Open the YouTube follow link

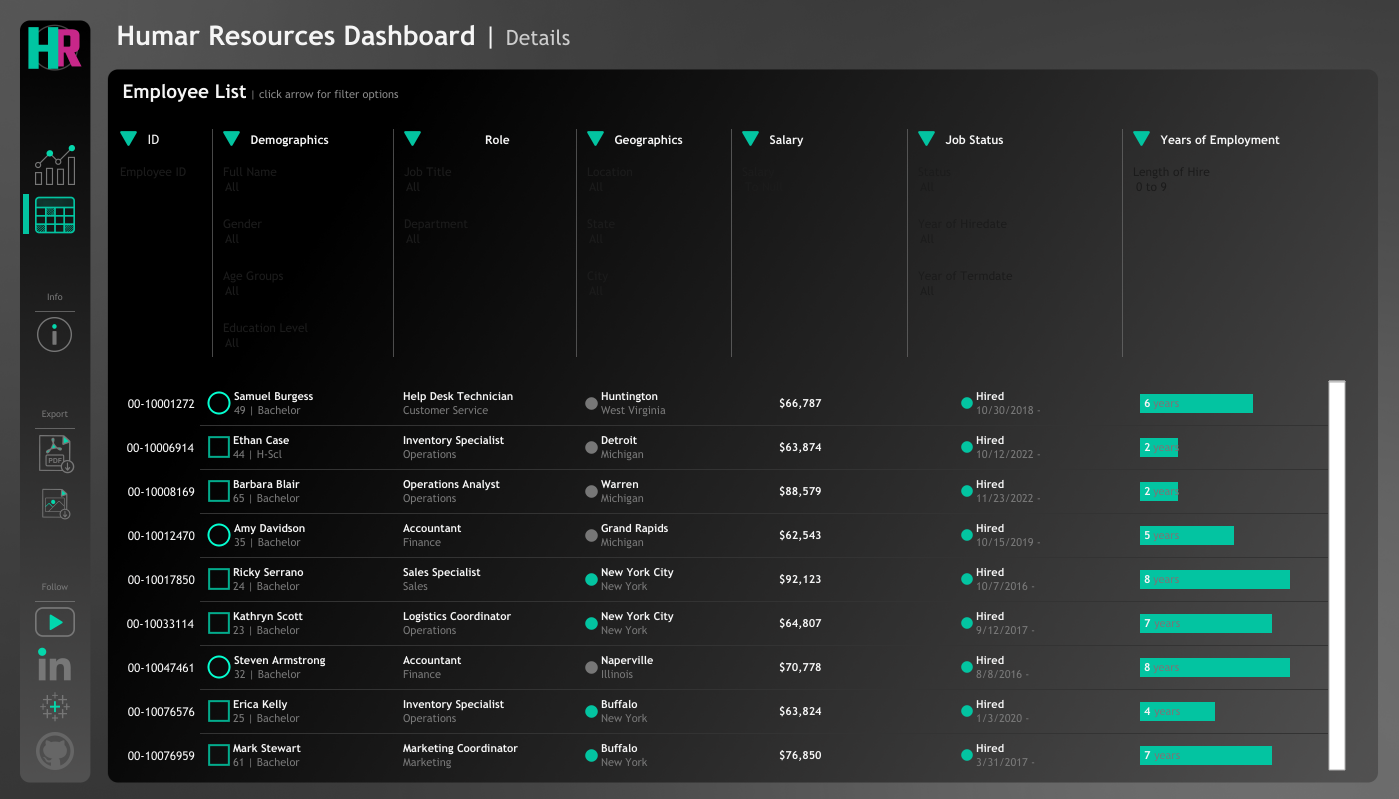coord(54,621)
